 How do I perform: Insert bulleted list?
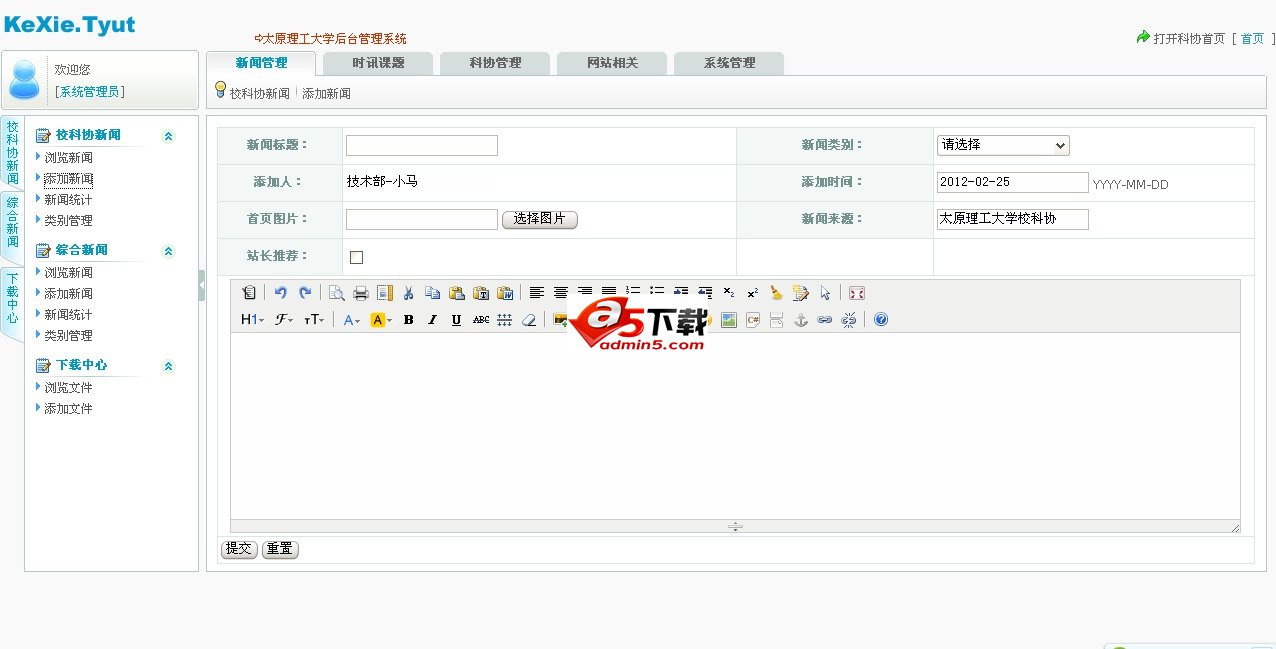coord(657,293)
